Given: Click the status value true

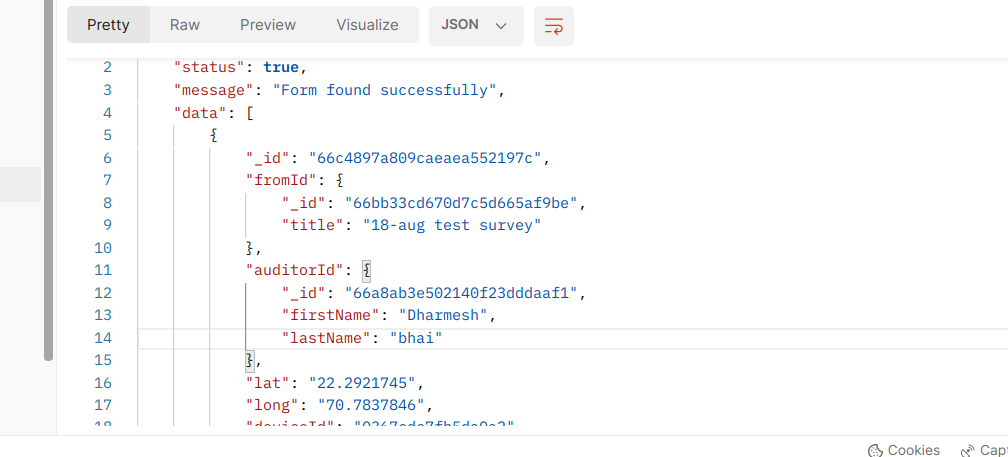Looking at the screenshot, I should [281, 67].
